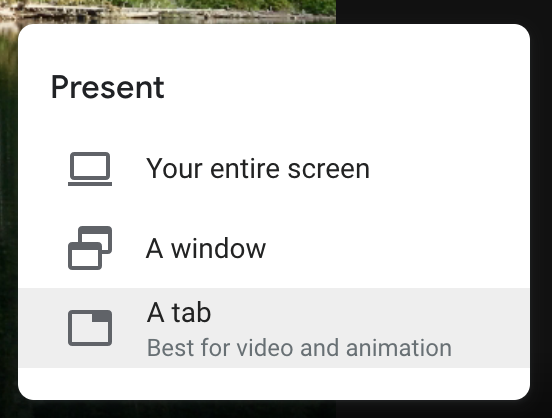Image resolution: width=552 pixels, height=418 pixels.
Task: Select the 'A tab' menu entry
Action: (274, 328)
